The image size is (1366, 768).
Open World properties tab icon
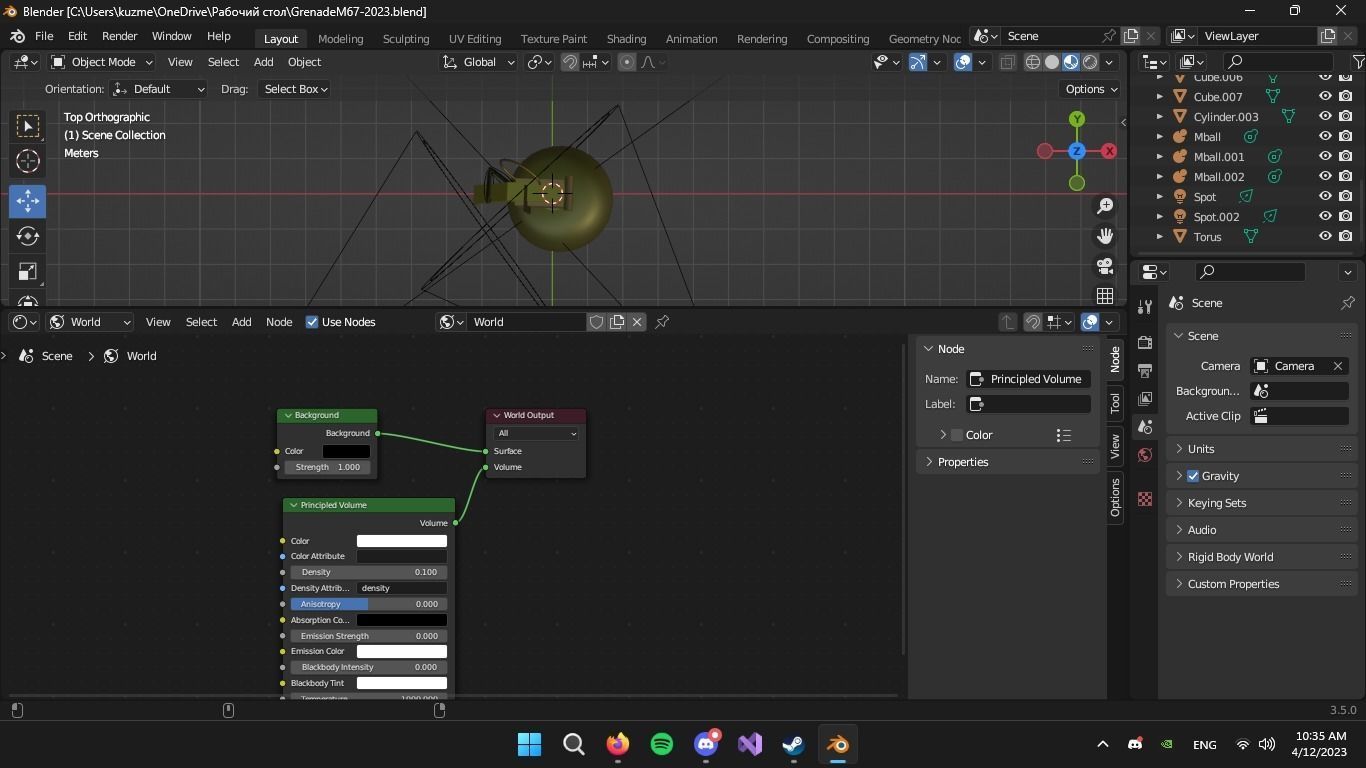[1145, 455]
